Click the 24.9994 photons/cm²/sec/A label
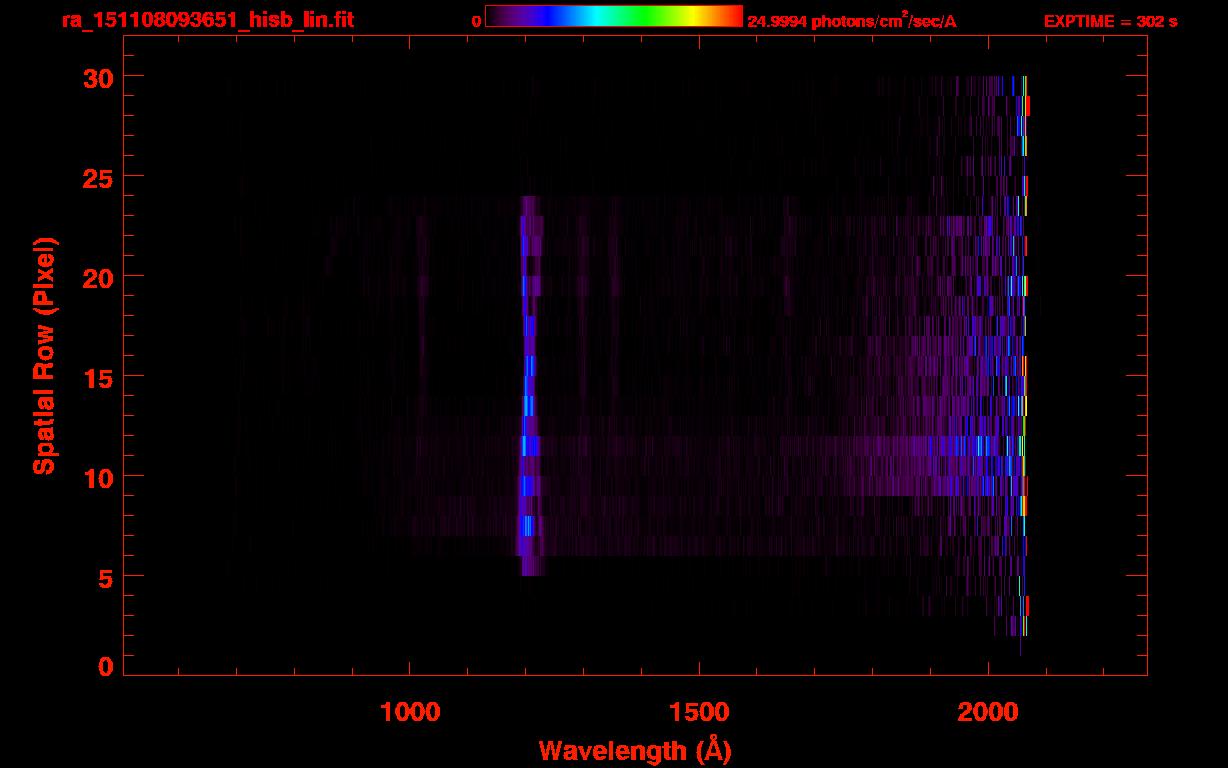Image resolution: width=1228 pixels, height=768 pixels. pos(852,21)
